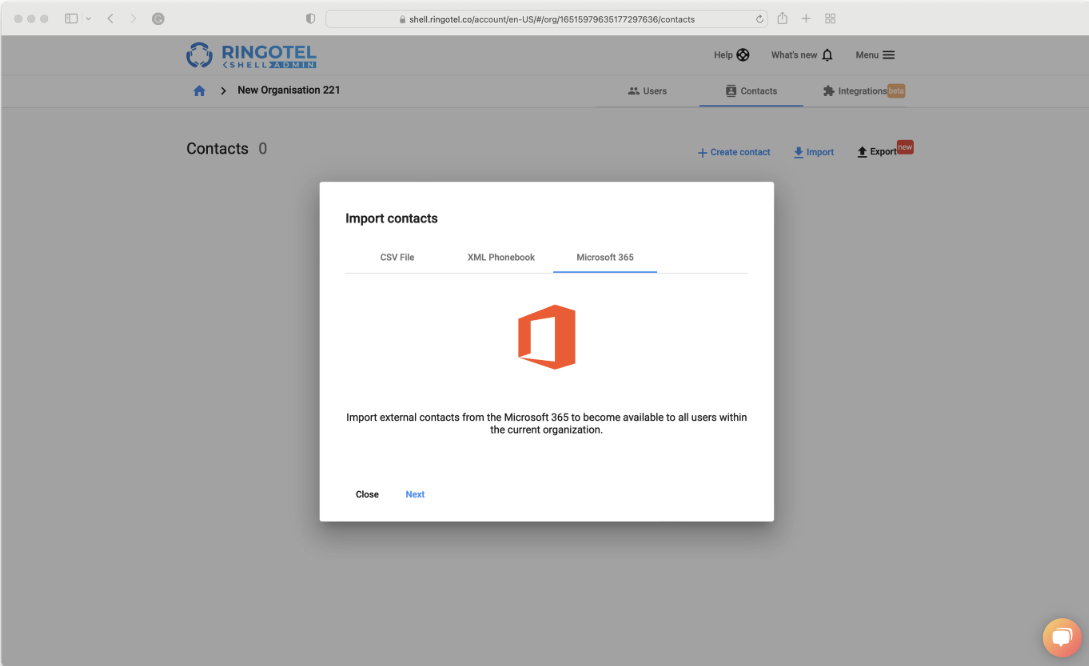The width and height of the screenshot is (1089, 666).
Task: Select the XML Phonebook tab
Action: pyautogui.click(x=501, y=257)
